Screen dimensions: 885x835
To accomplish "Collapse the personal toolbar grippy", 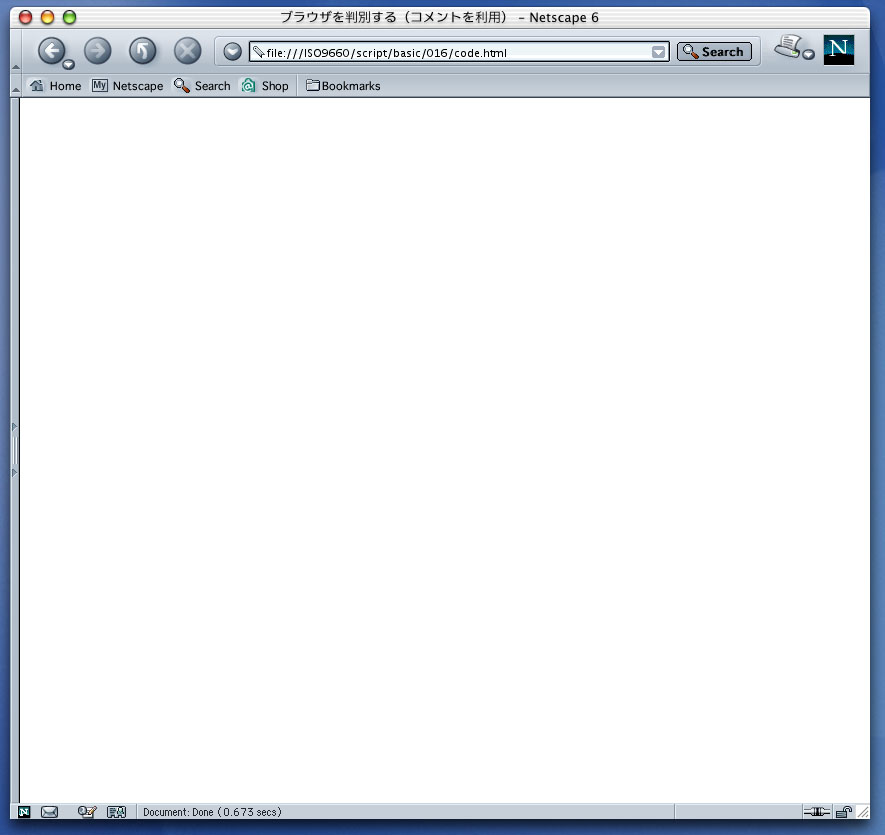I will [16, 86].
